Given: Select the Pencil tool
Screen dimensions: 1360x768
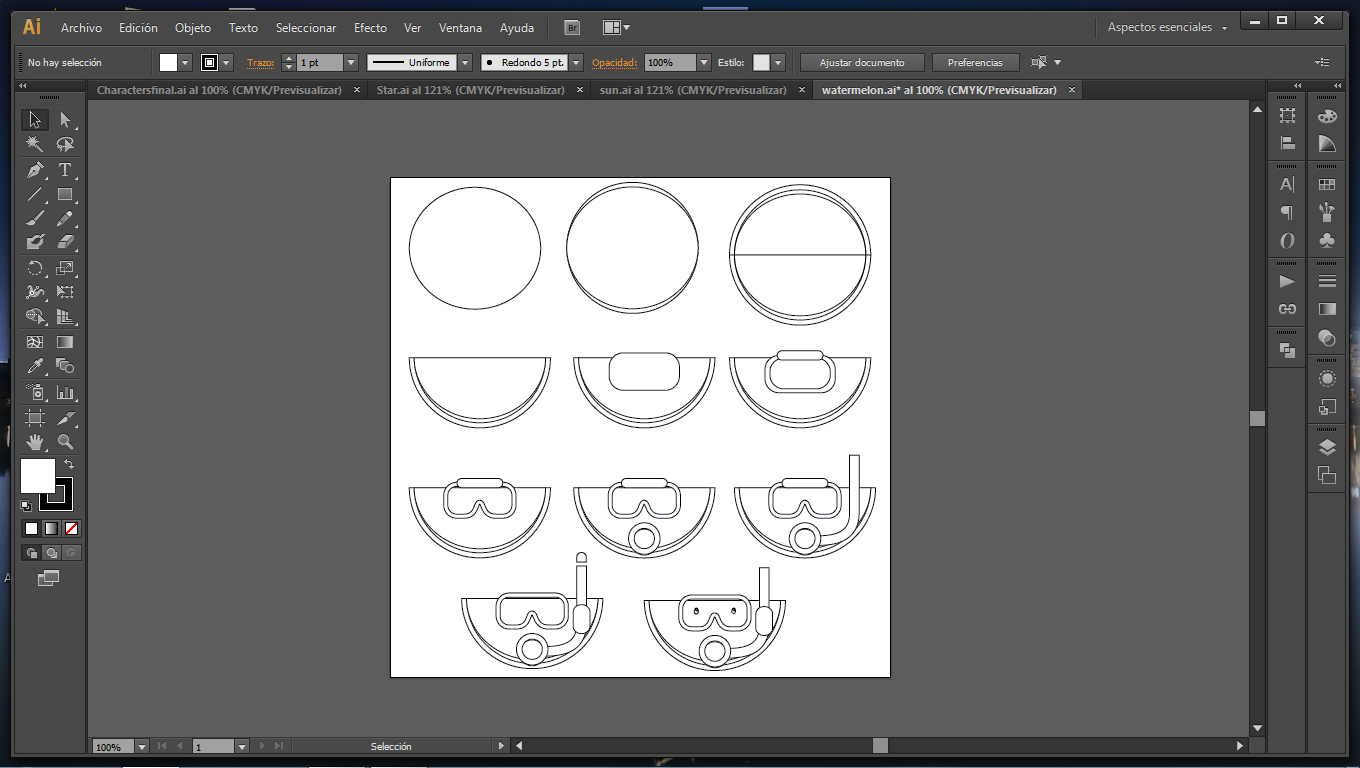Looking at the screenshot, I should pos(65,218).
